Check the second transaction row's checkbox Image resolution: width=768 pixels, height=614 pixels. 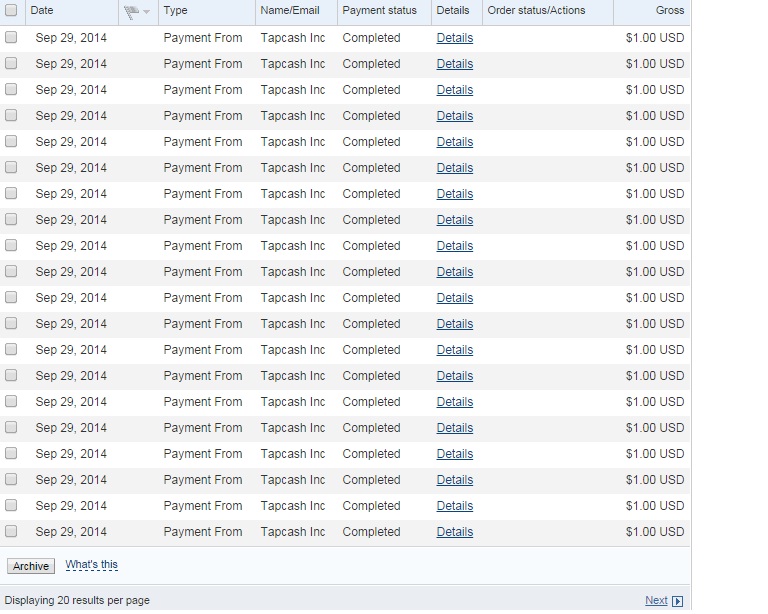(x=11, y=63)
